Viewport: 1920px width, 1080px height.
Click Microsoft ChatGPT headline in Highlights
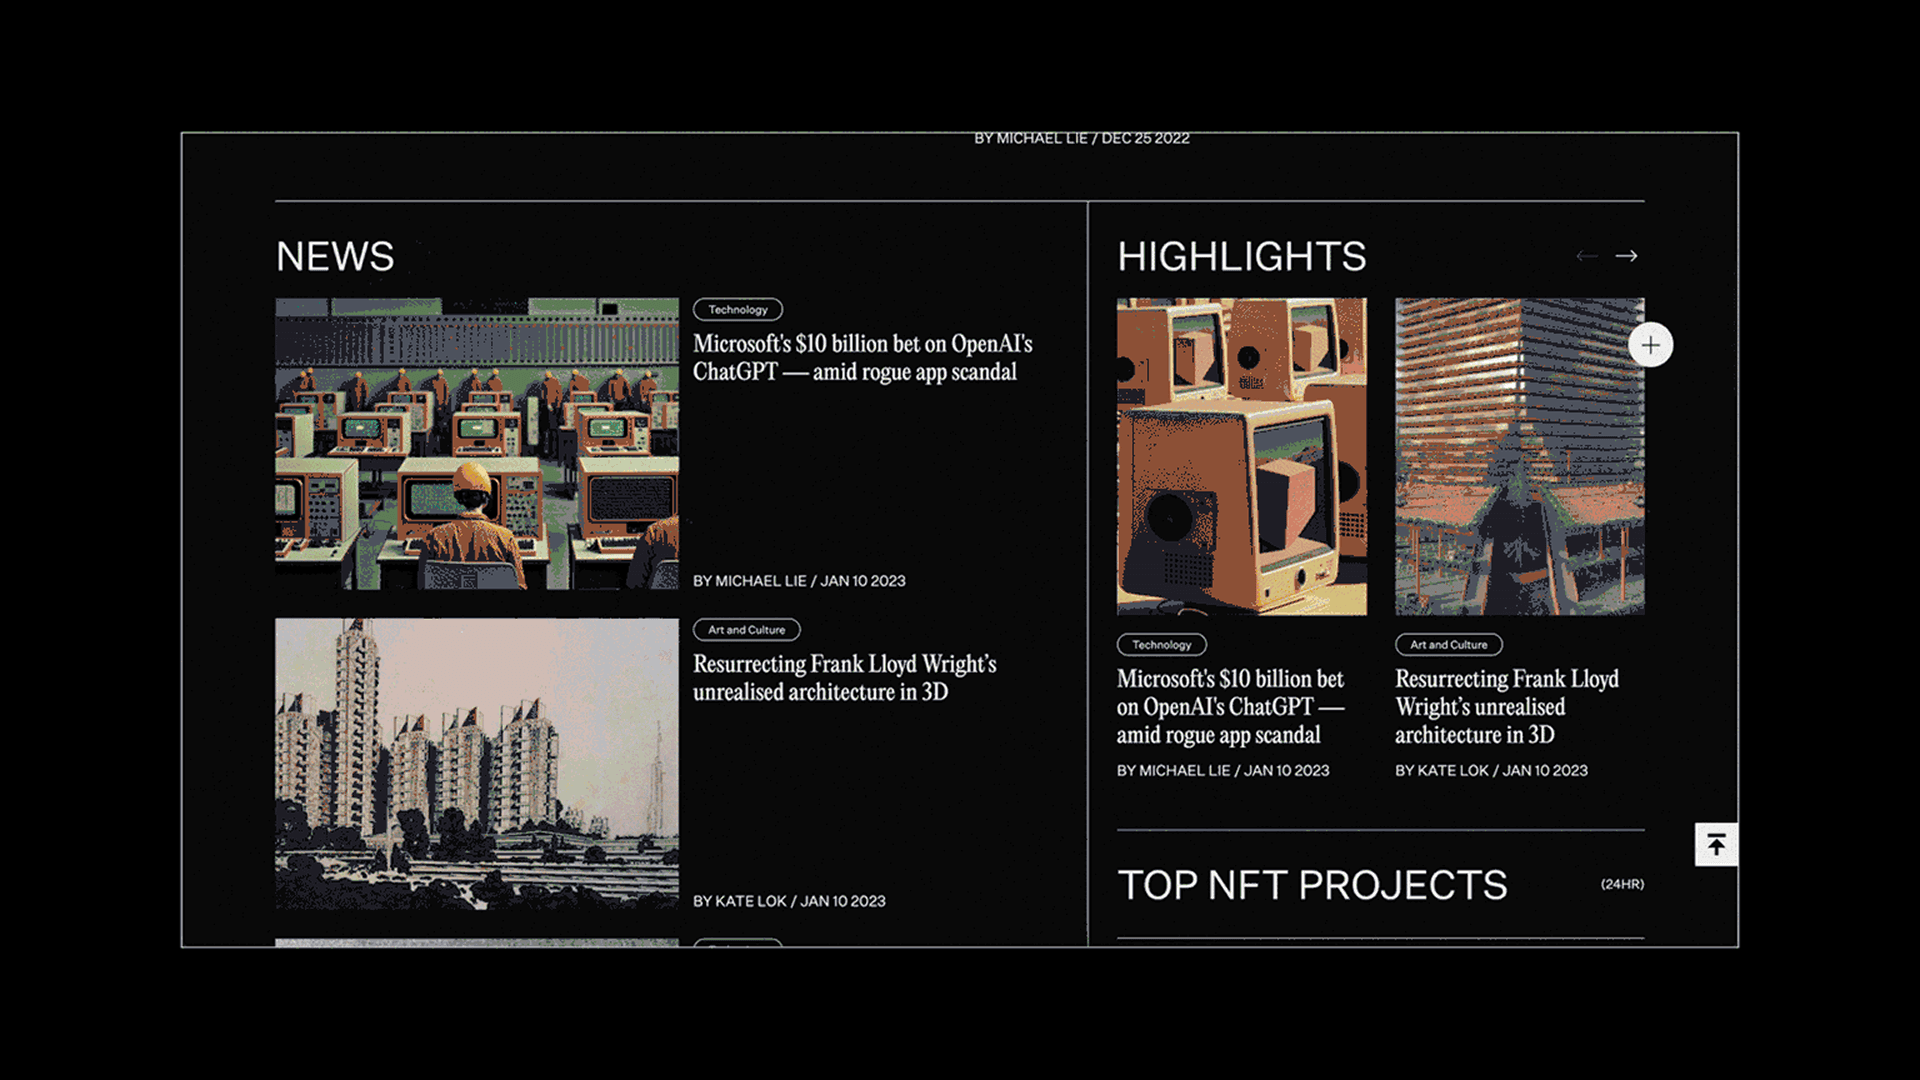1230,707
